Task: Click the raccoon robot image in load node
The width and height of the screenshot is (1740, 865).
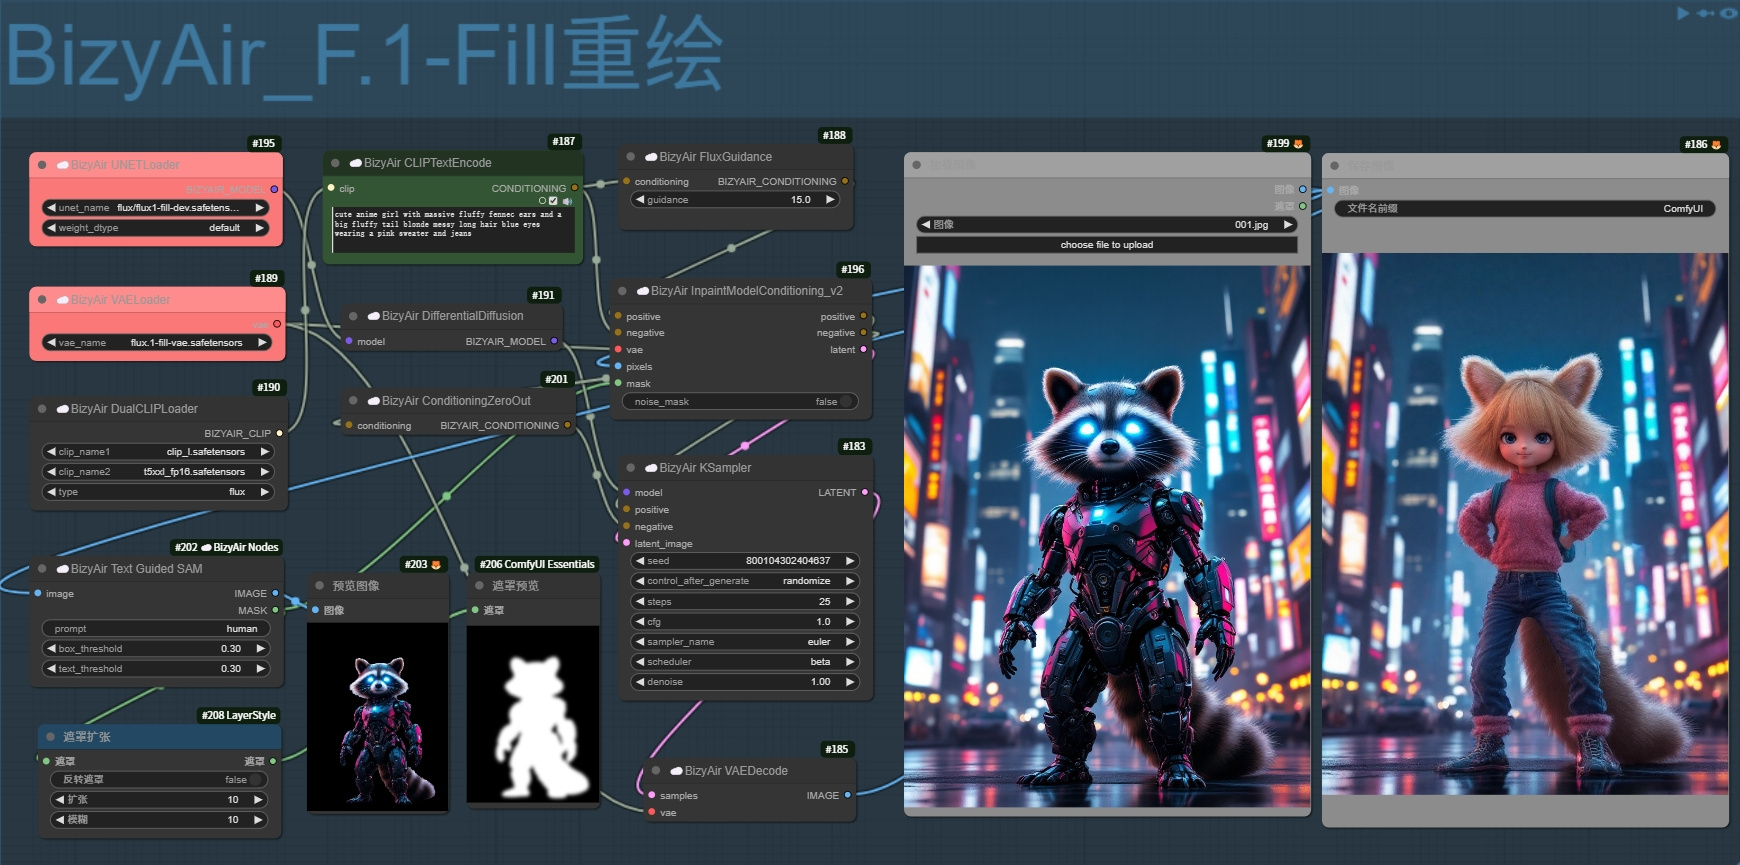Action: (x=1107, y=536)
